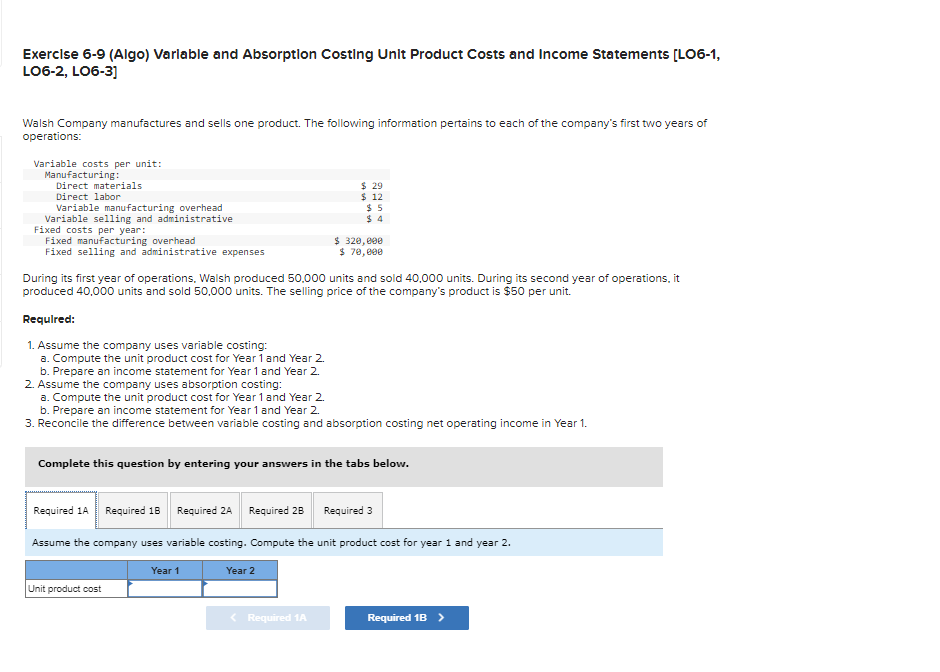Click requirement 3 reconcile text line
940x672 pixels.
(x=306, y=423)
